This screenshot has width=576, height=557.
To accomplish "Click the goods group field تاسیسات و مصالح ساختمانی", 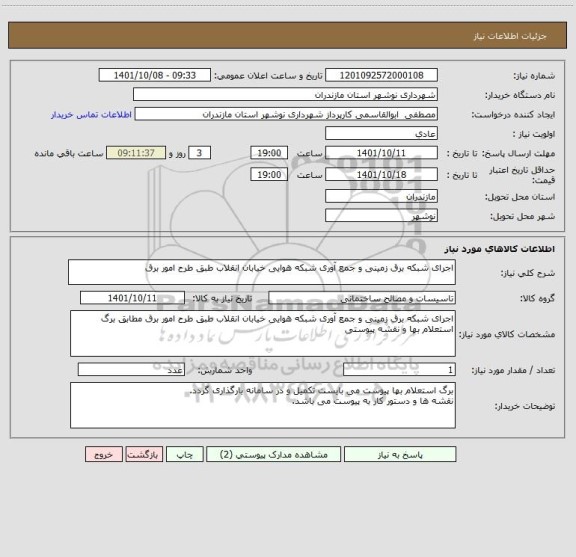I will (362, 298).
